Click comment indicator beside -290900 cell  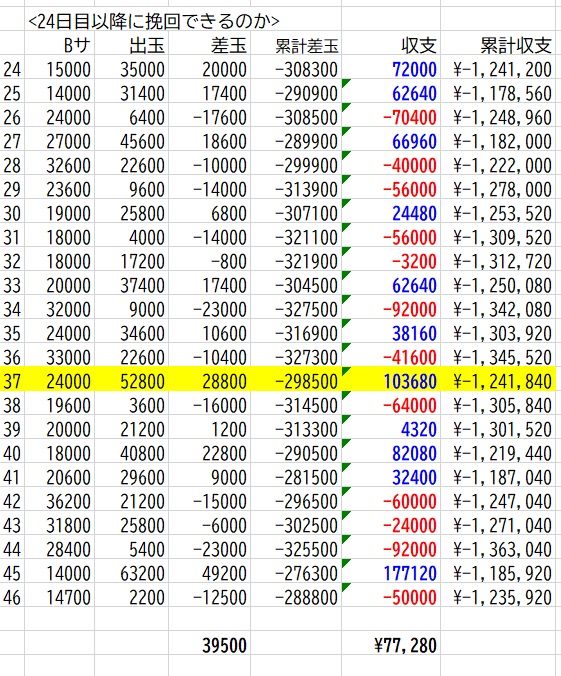coord(345,83)
